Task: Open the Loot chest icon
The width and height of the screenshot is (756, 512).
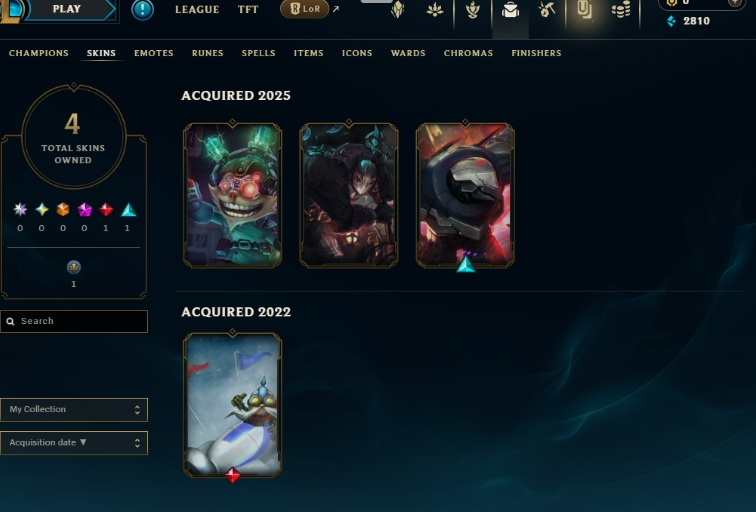Action: (510, 9)
